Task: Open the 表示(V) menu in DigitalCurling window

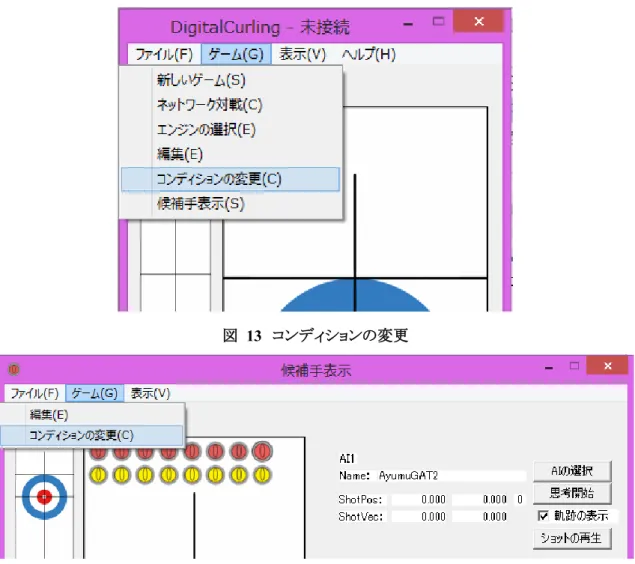Action: click(x=302, y=54)
